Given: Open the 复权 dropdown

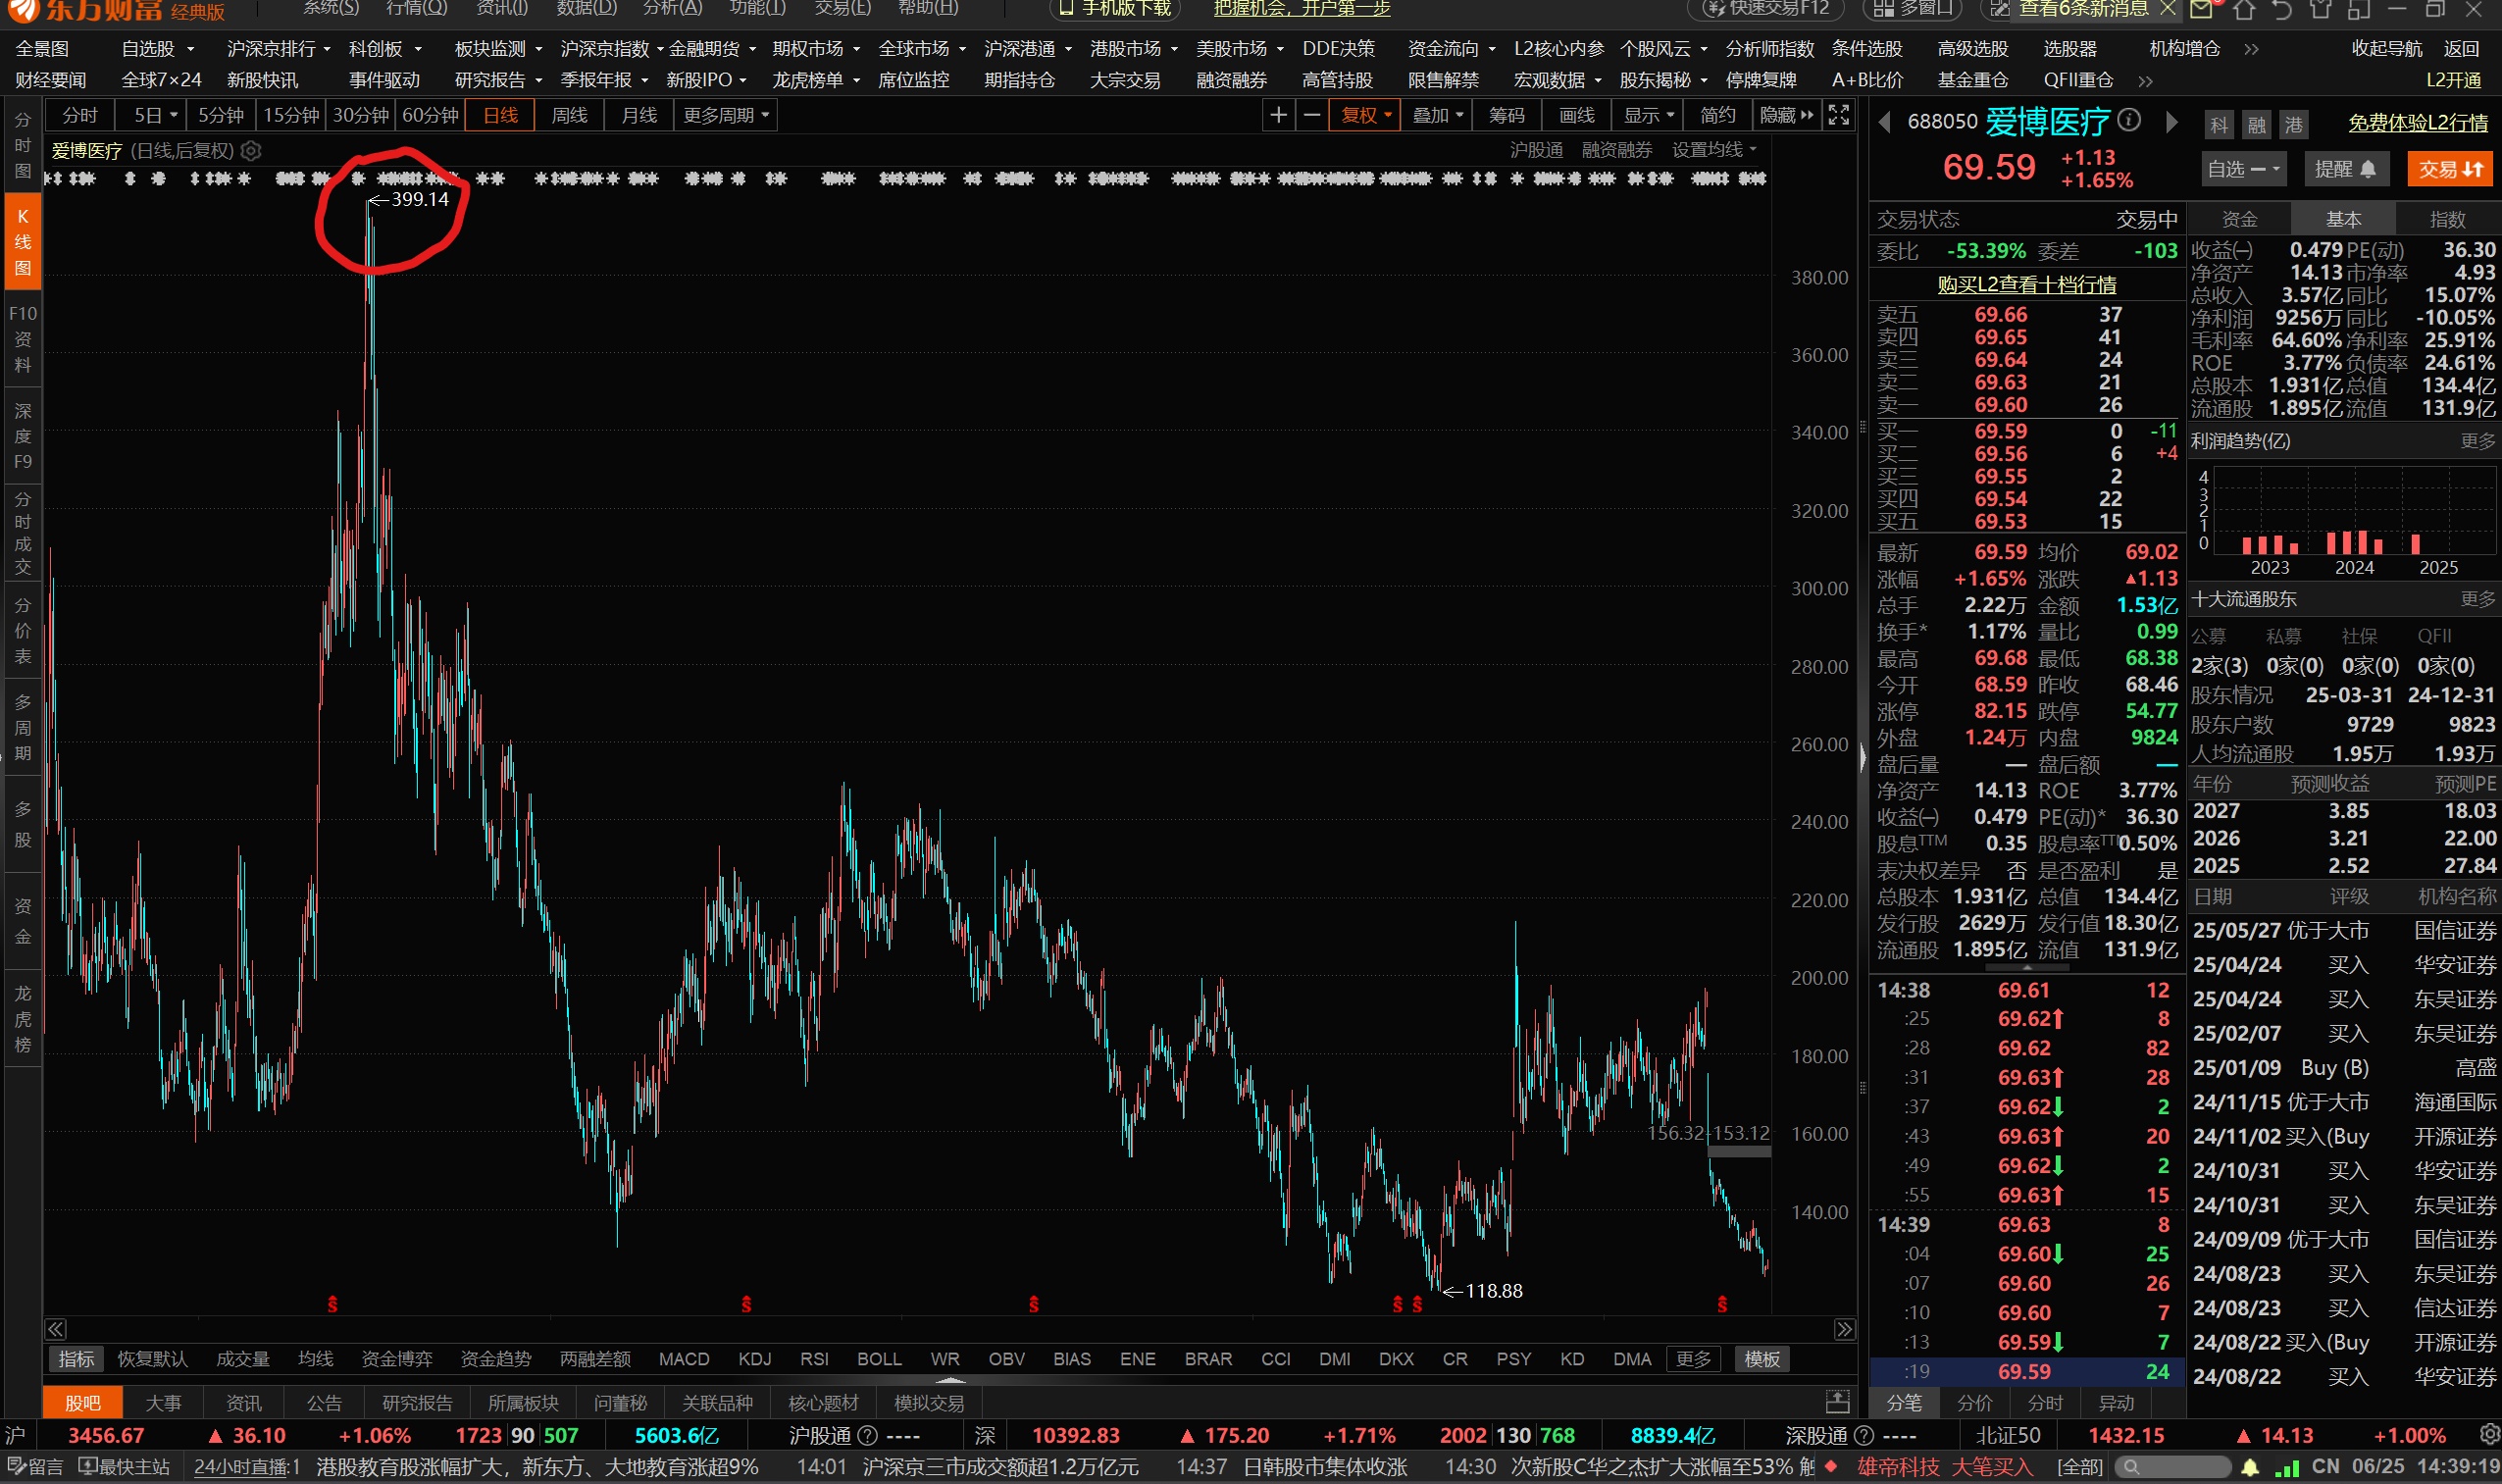Looking at the screenshot, I should [1366, 116].
